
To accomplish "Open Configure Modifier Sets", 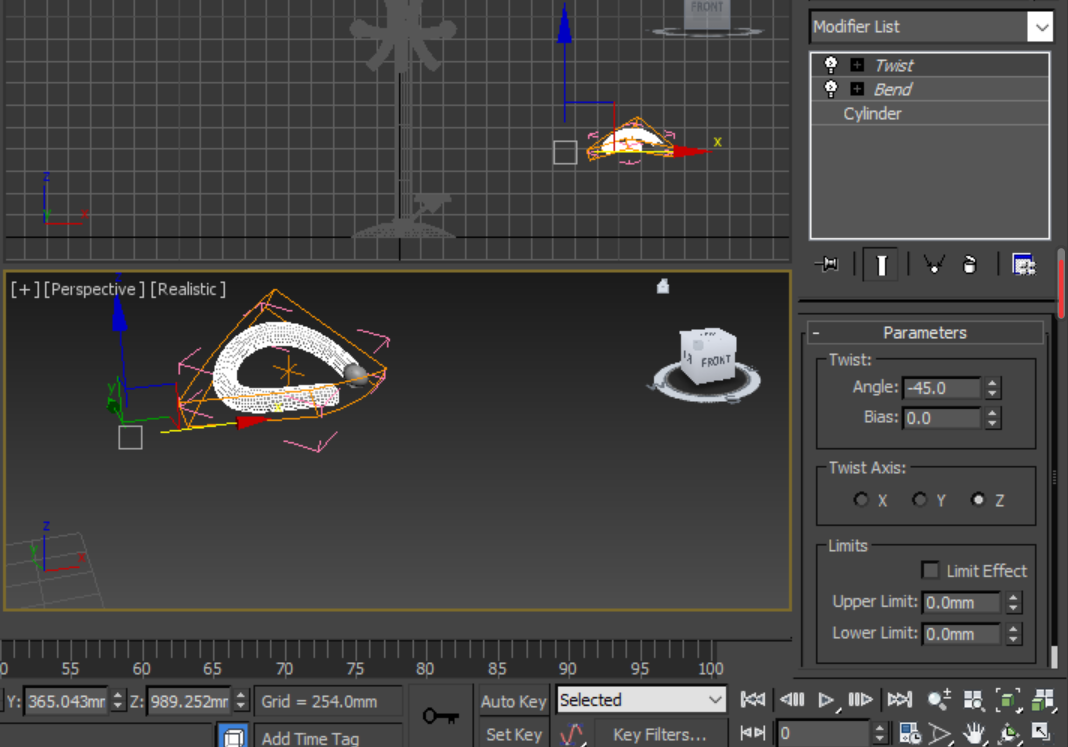I will pyautogui.click(x=1023, y=264).
